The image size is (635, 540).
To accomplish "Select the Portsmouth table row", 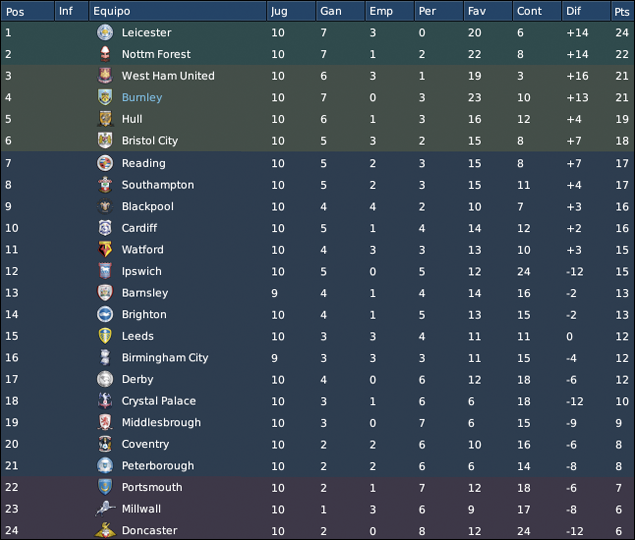I will click(x=318, y=487).
